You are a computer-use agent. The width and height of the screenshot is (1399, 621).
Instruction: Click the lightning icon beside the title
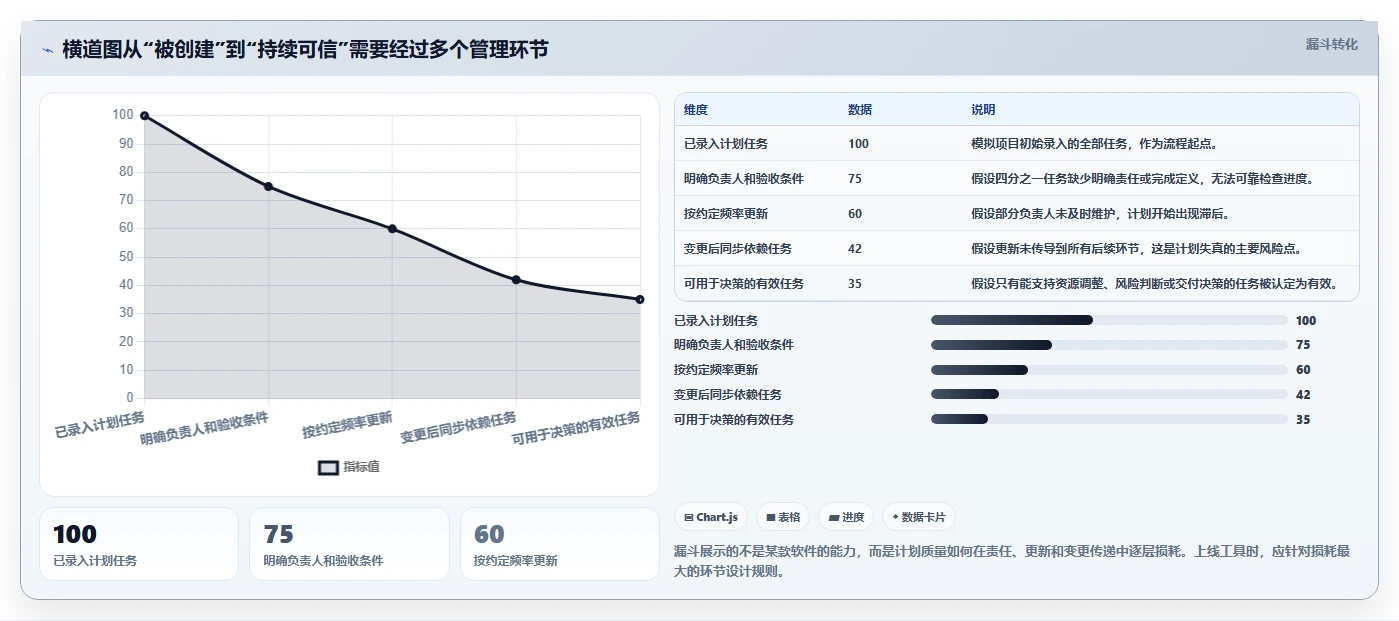[47, 50]
